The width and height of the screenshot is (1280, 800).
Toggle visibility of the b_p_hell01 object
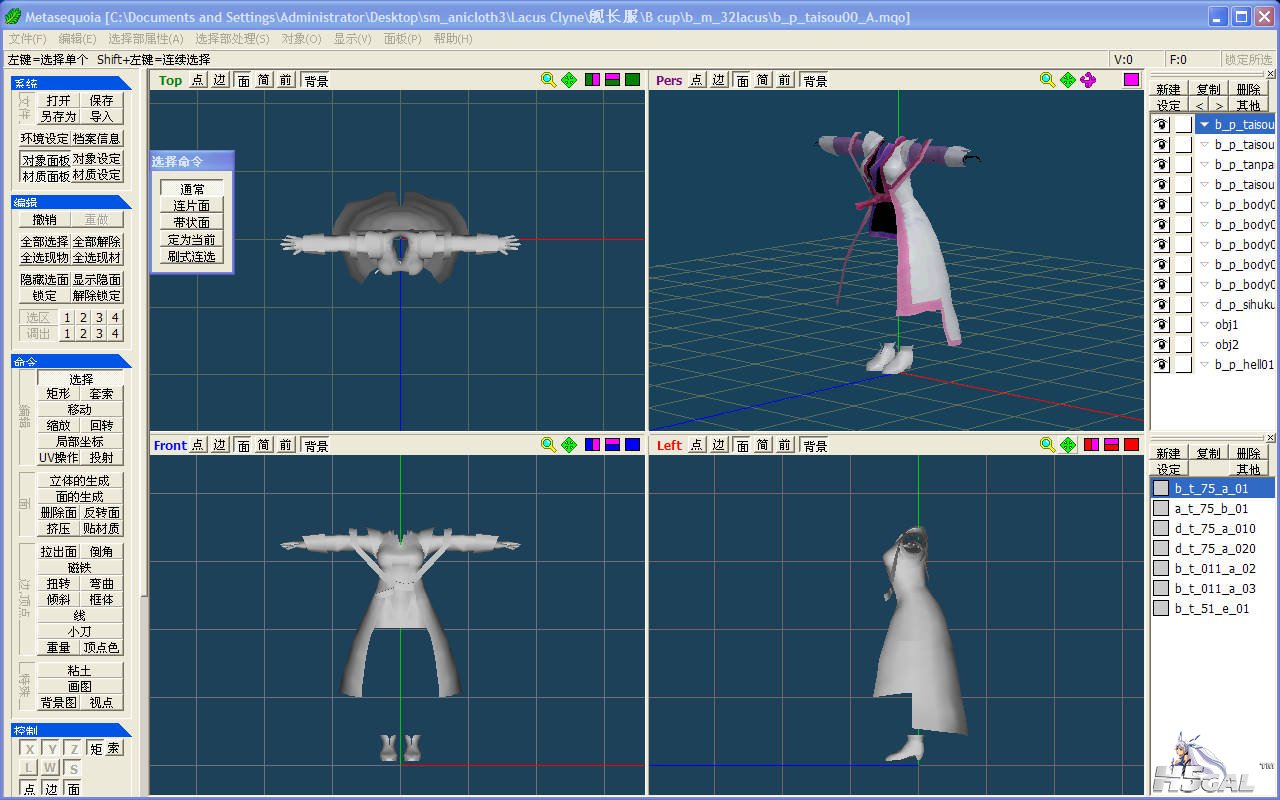[x=1161, y=365]
